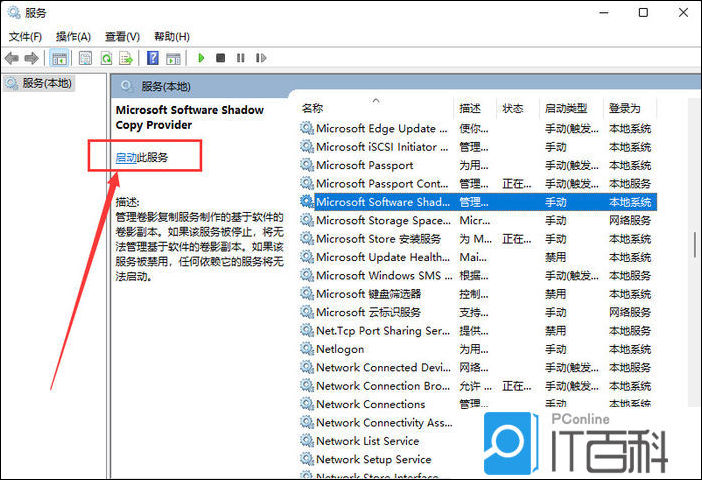Select Microsoft Edge Update service name
Screen dimensions: 702x480
pos(381,129)
